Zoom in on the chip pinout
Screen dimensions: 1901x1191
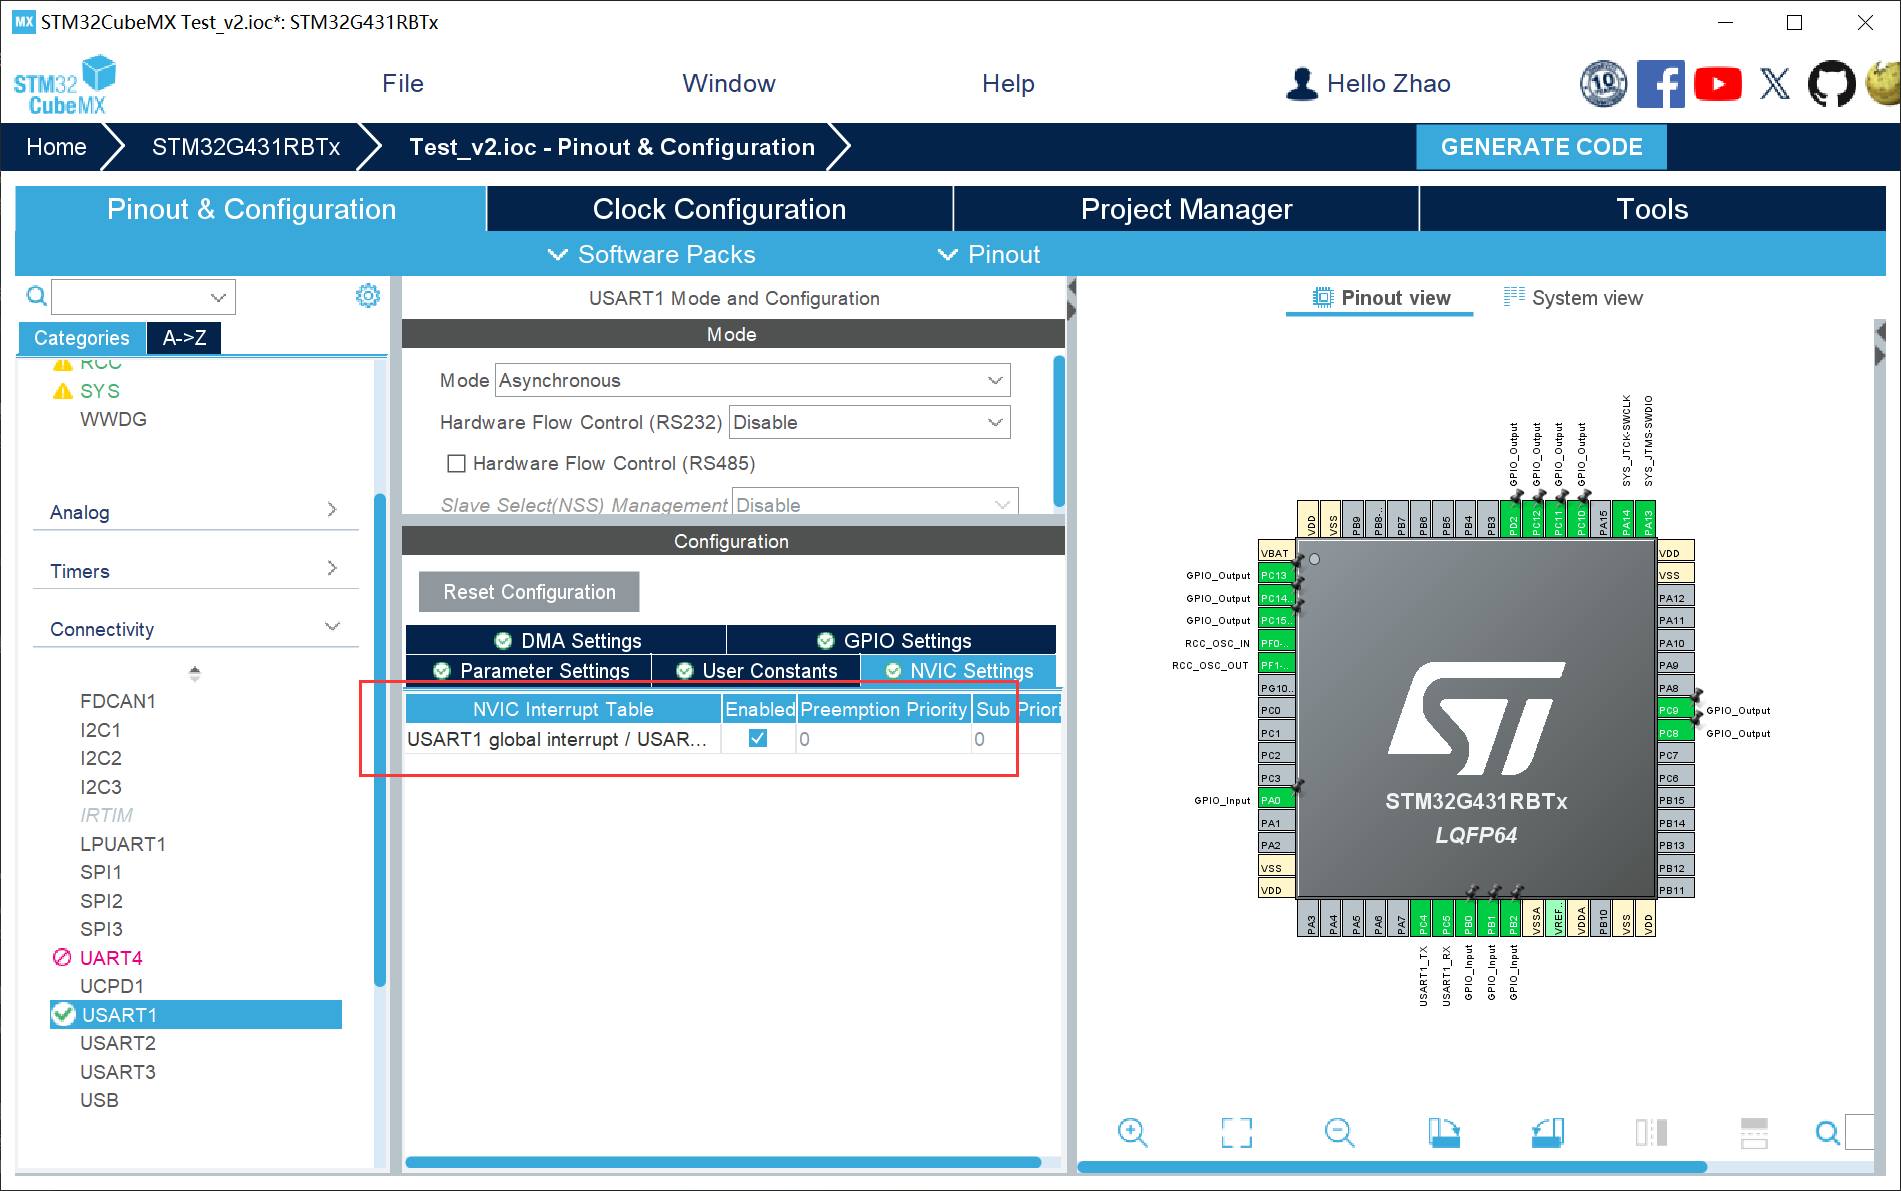click(1132, 1132)
